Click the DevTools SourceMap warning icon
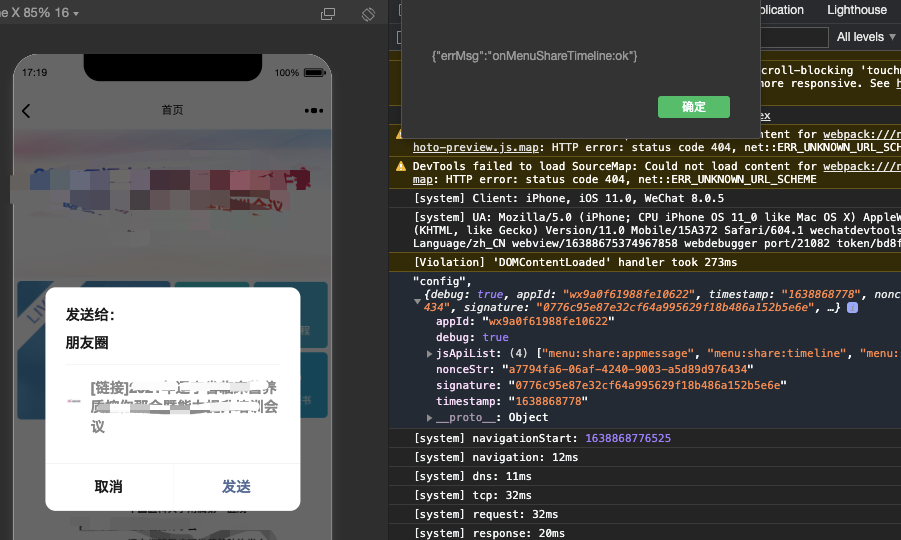Viewport: 901px width, 540px height. coord(401,166)
